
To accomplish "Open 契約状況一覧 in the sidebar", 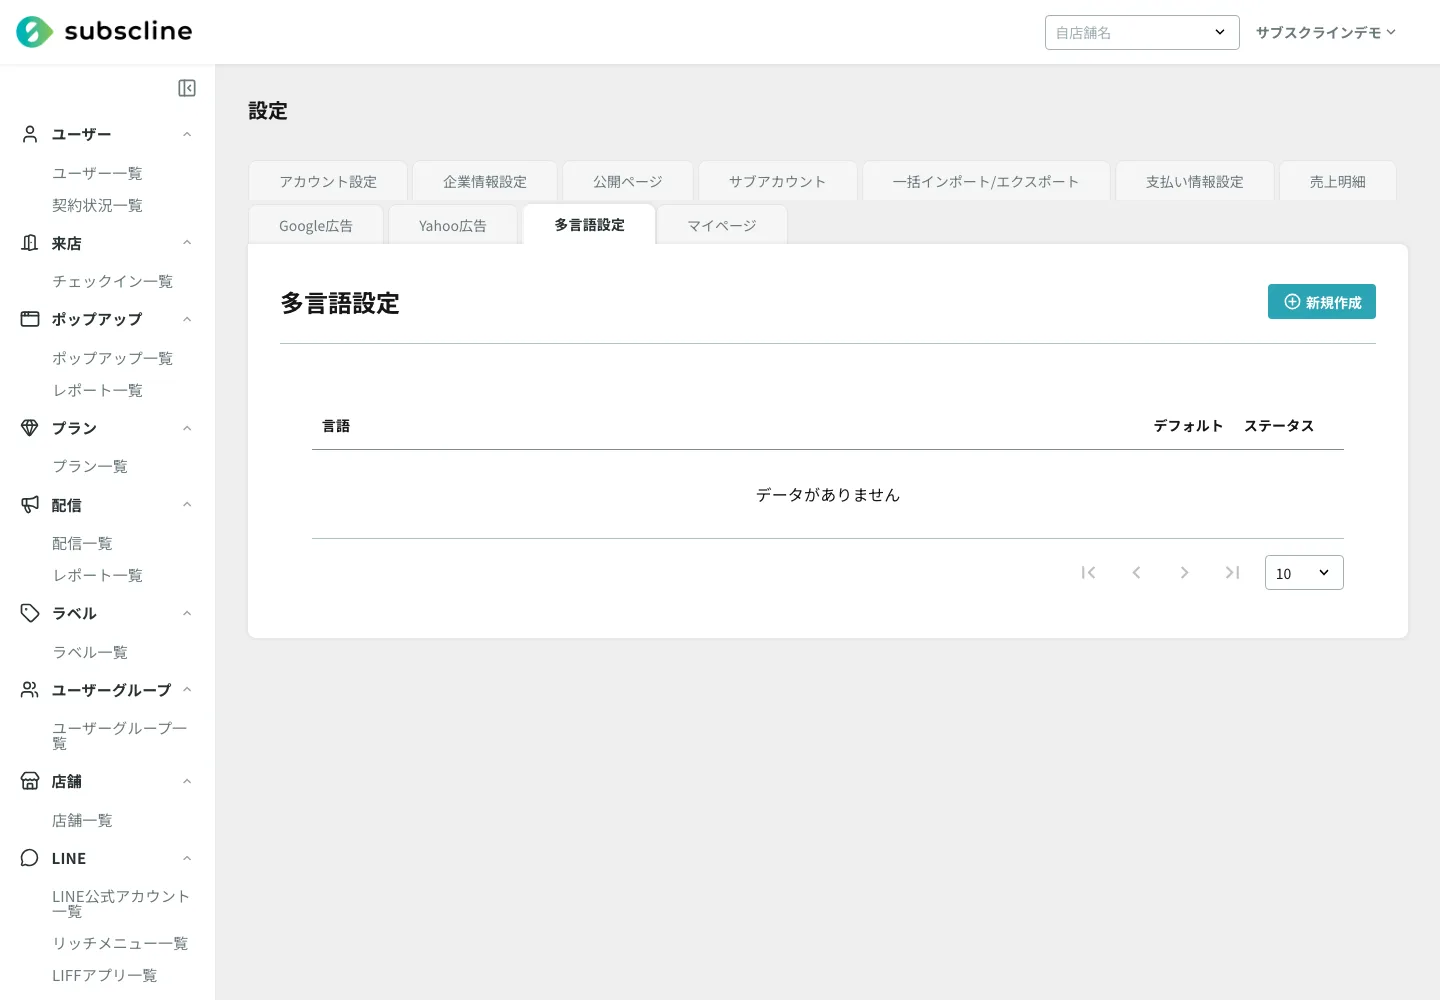I will (97, 205).
